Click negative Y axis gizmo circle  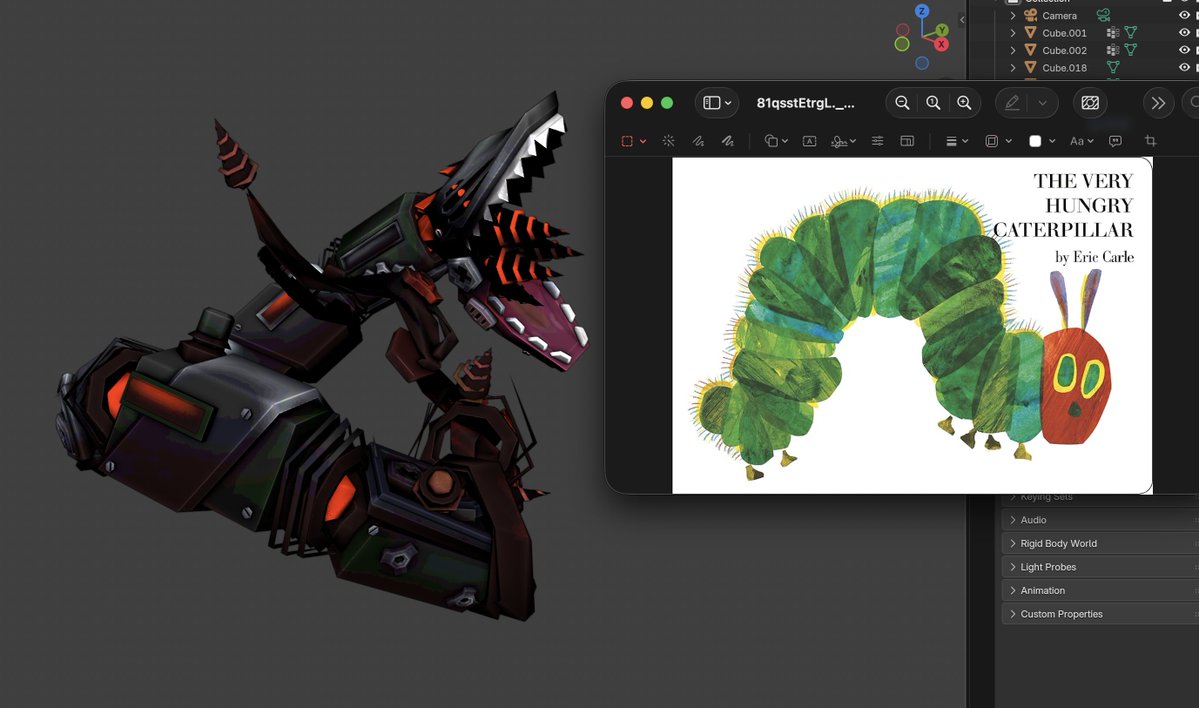[902, 44]
